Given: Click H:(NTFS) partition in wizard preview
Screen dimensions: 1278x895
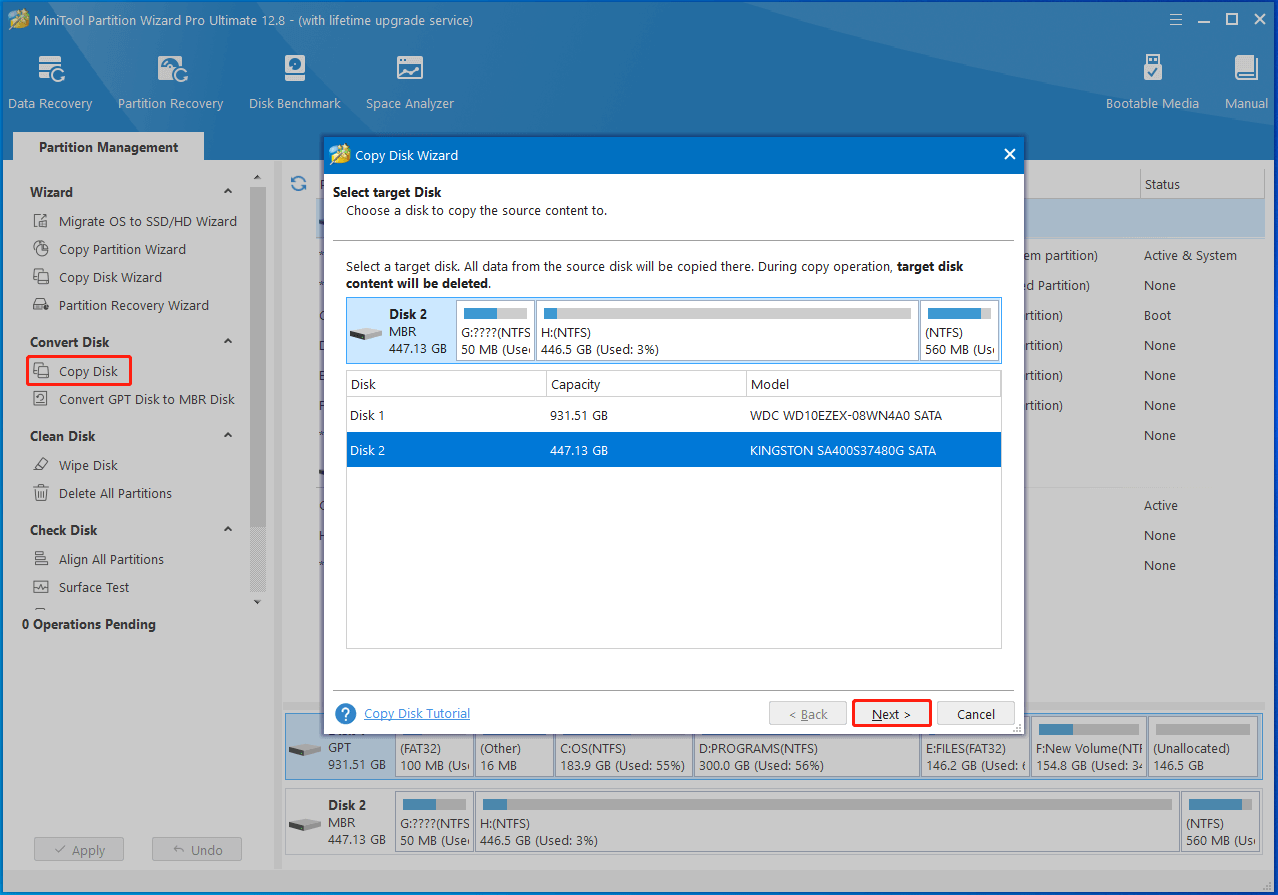Looking at the screenshot, I should click(x=727, y=331).
